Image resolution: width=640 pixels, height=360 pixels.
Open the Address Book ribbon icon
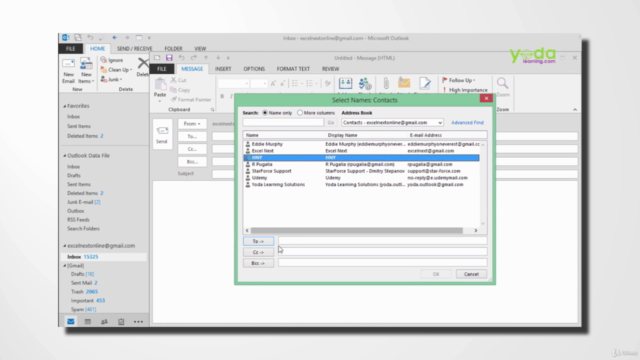click(x=345, y=84)
